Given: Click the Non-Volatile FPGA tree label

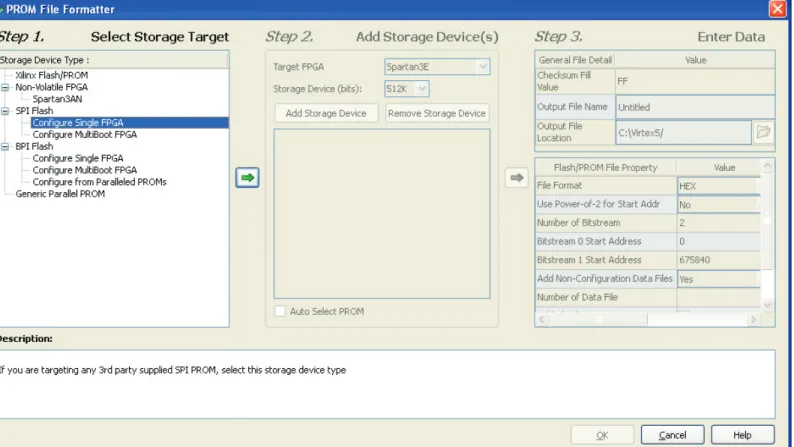Looking at the screenshot, I should click(x=52, y=87).
